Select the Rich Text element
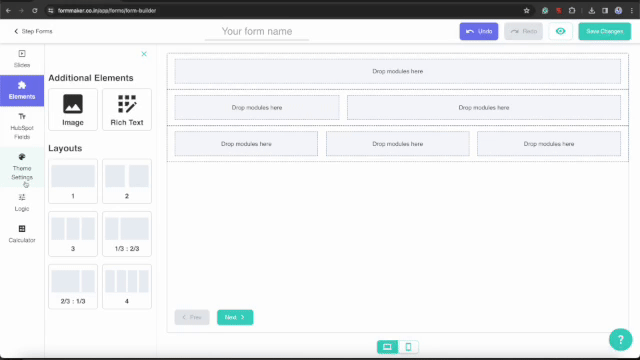Screen dimensions: 640x360 [x=127, y=109]
